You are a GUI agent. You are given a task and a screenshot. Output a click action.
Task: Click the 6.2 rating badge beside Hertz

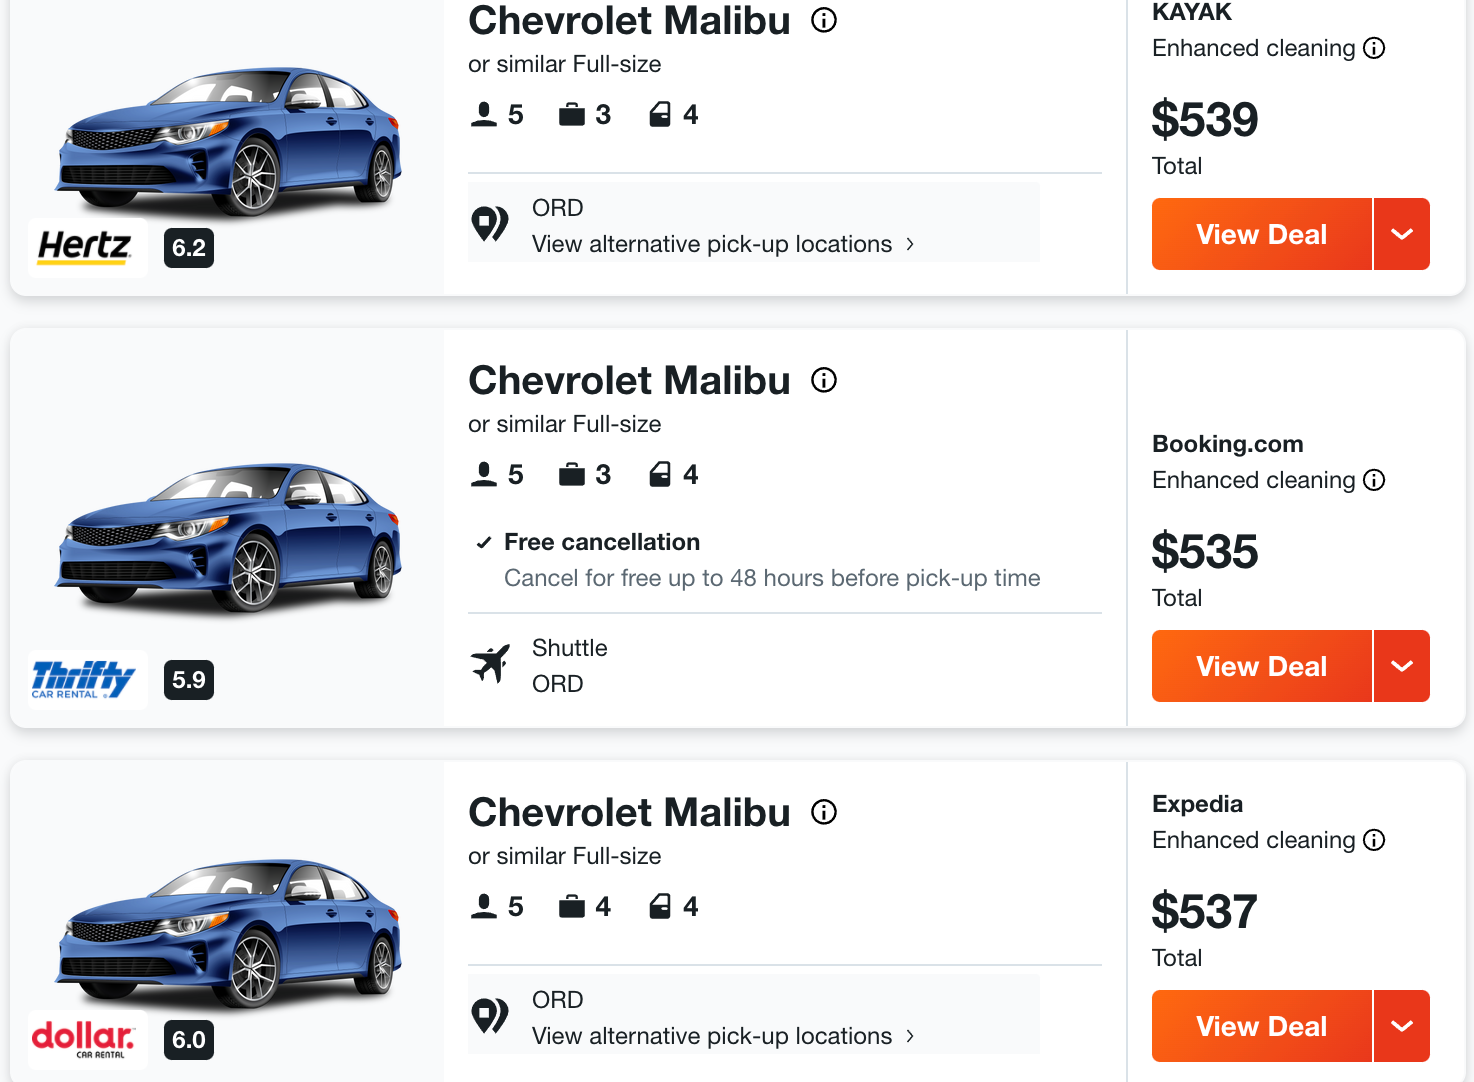coord(189,248)
